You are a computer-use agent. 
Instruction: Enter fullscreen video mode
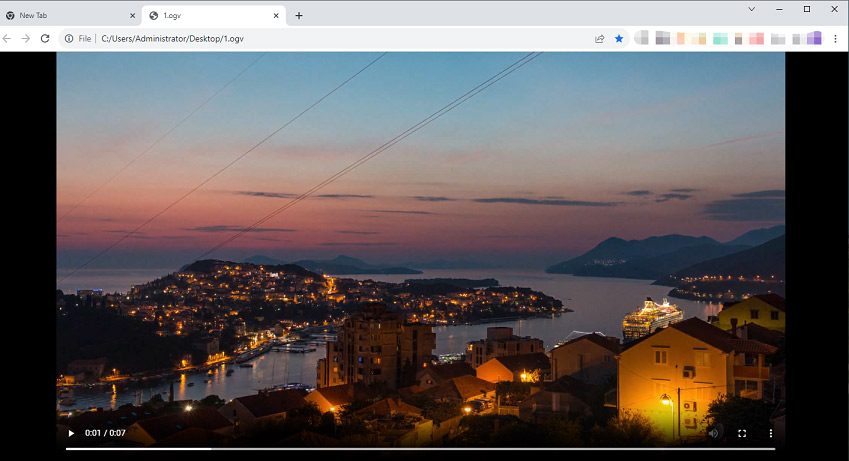[742, 433]
